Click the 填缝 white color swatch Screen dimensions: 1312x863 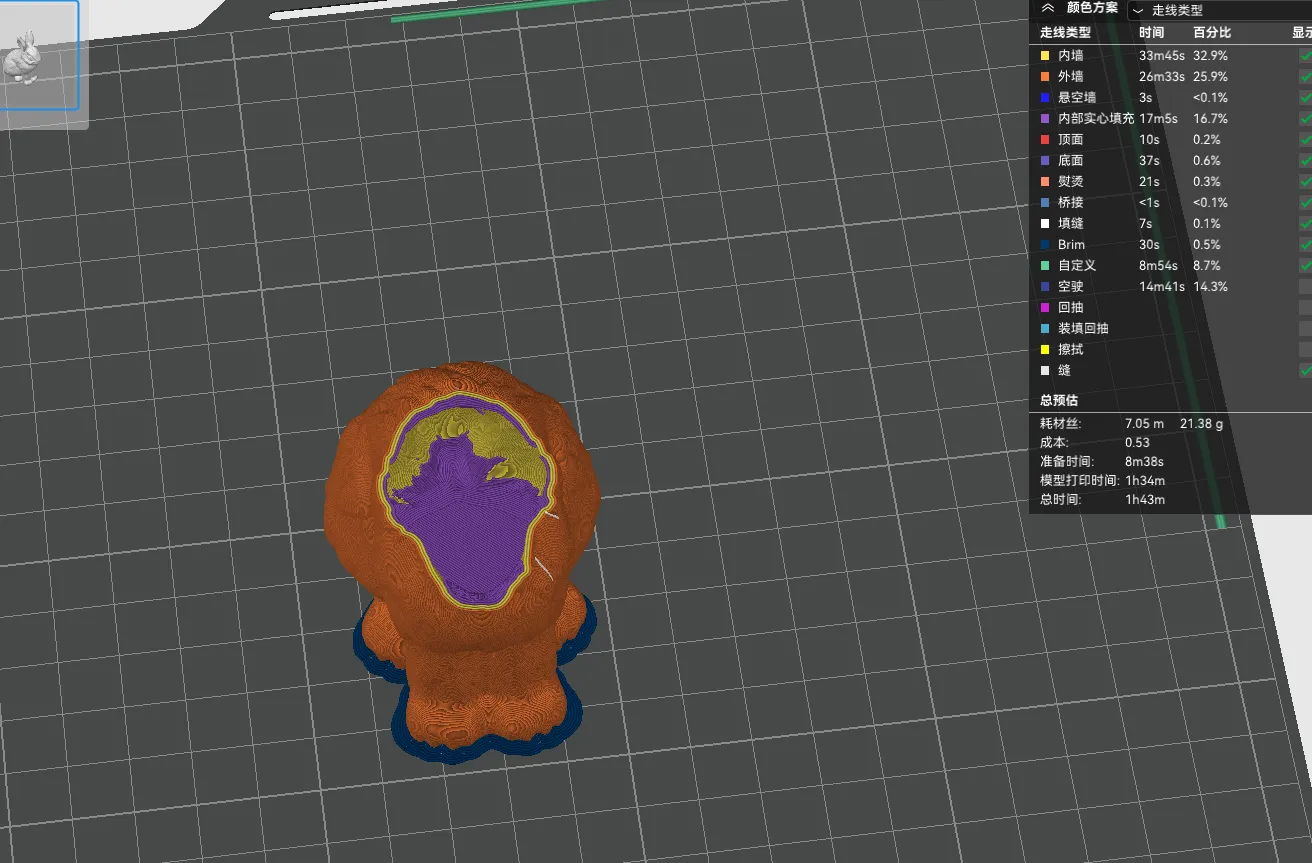point(1046,224)
